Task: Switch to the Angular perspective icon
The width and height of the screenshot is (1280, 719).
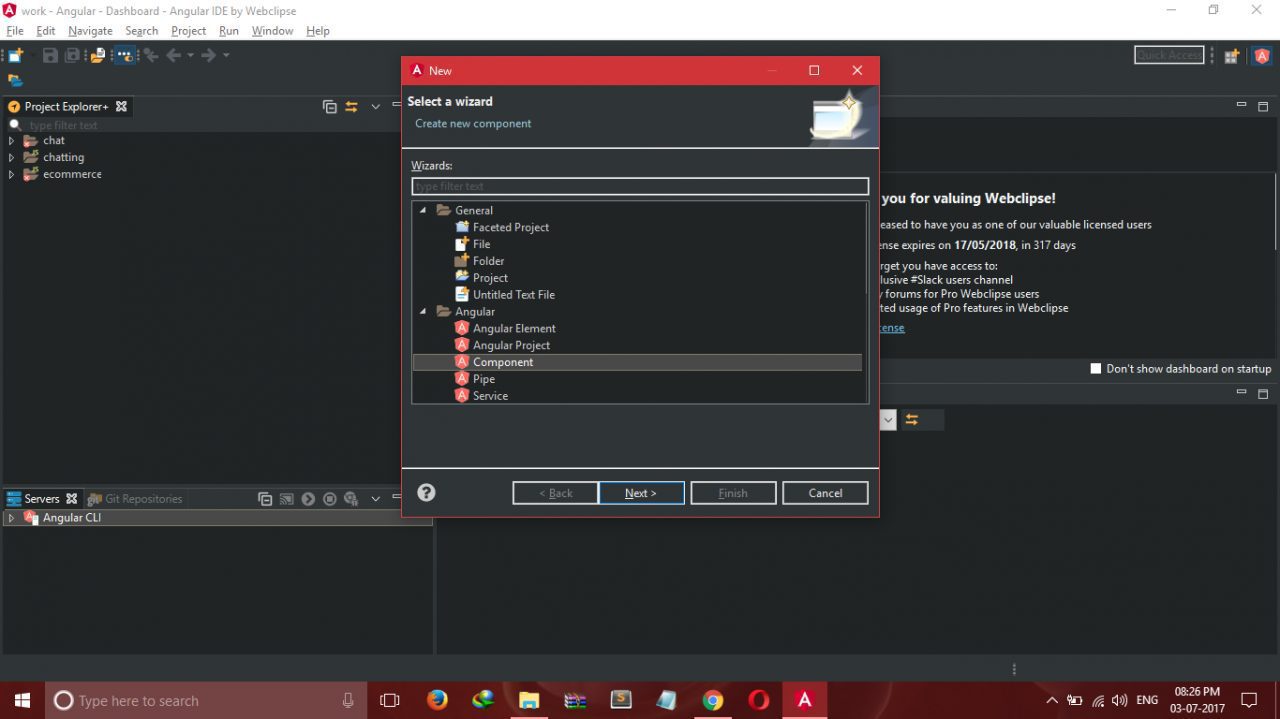Action: (1262, 56)
